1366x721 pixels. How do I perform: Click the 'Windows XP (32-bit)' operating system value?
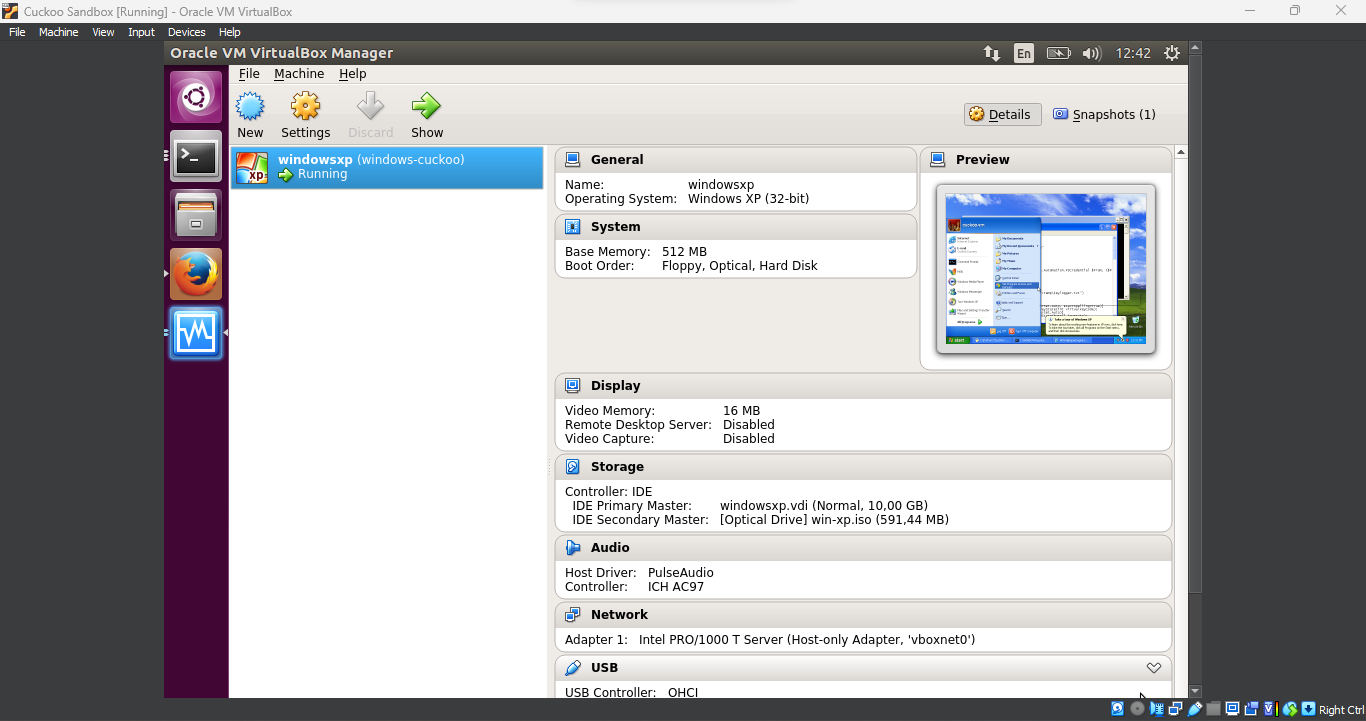click(748, 199)
